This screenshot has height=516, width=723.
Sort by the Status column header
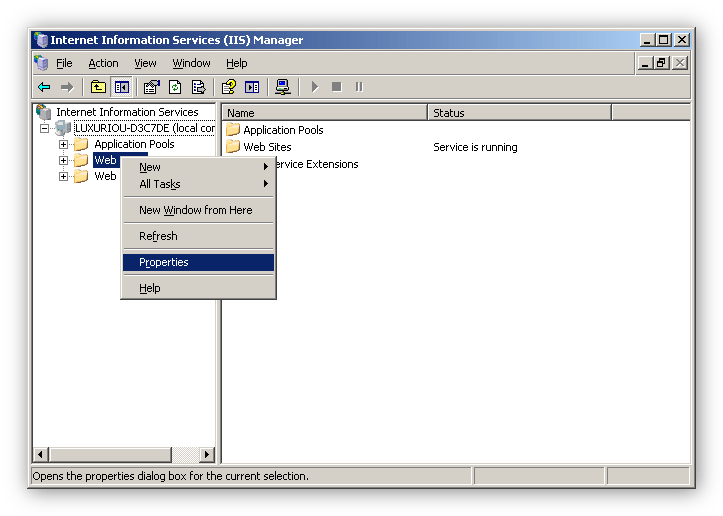point(520,113)
